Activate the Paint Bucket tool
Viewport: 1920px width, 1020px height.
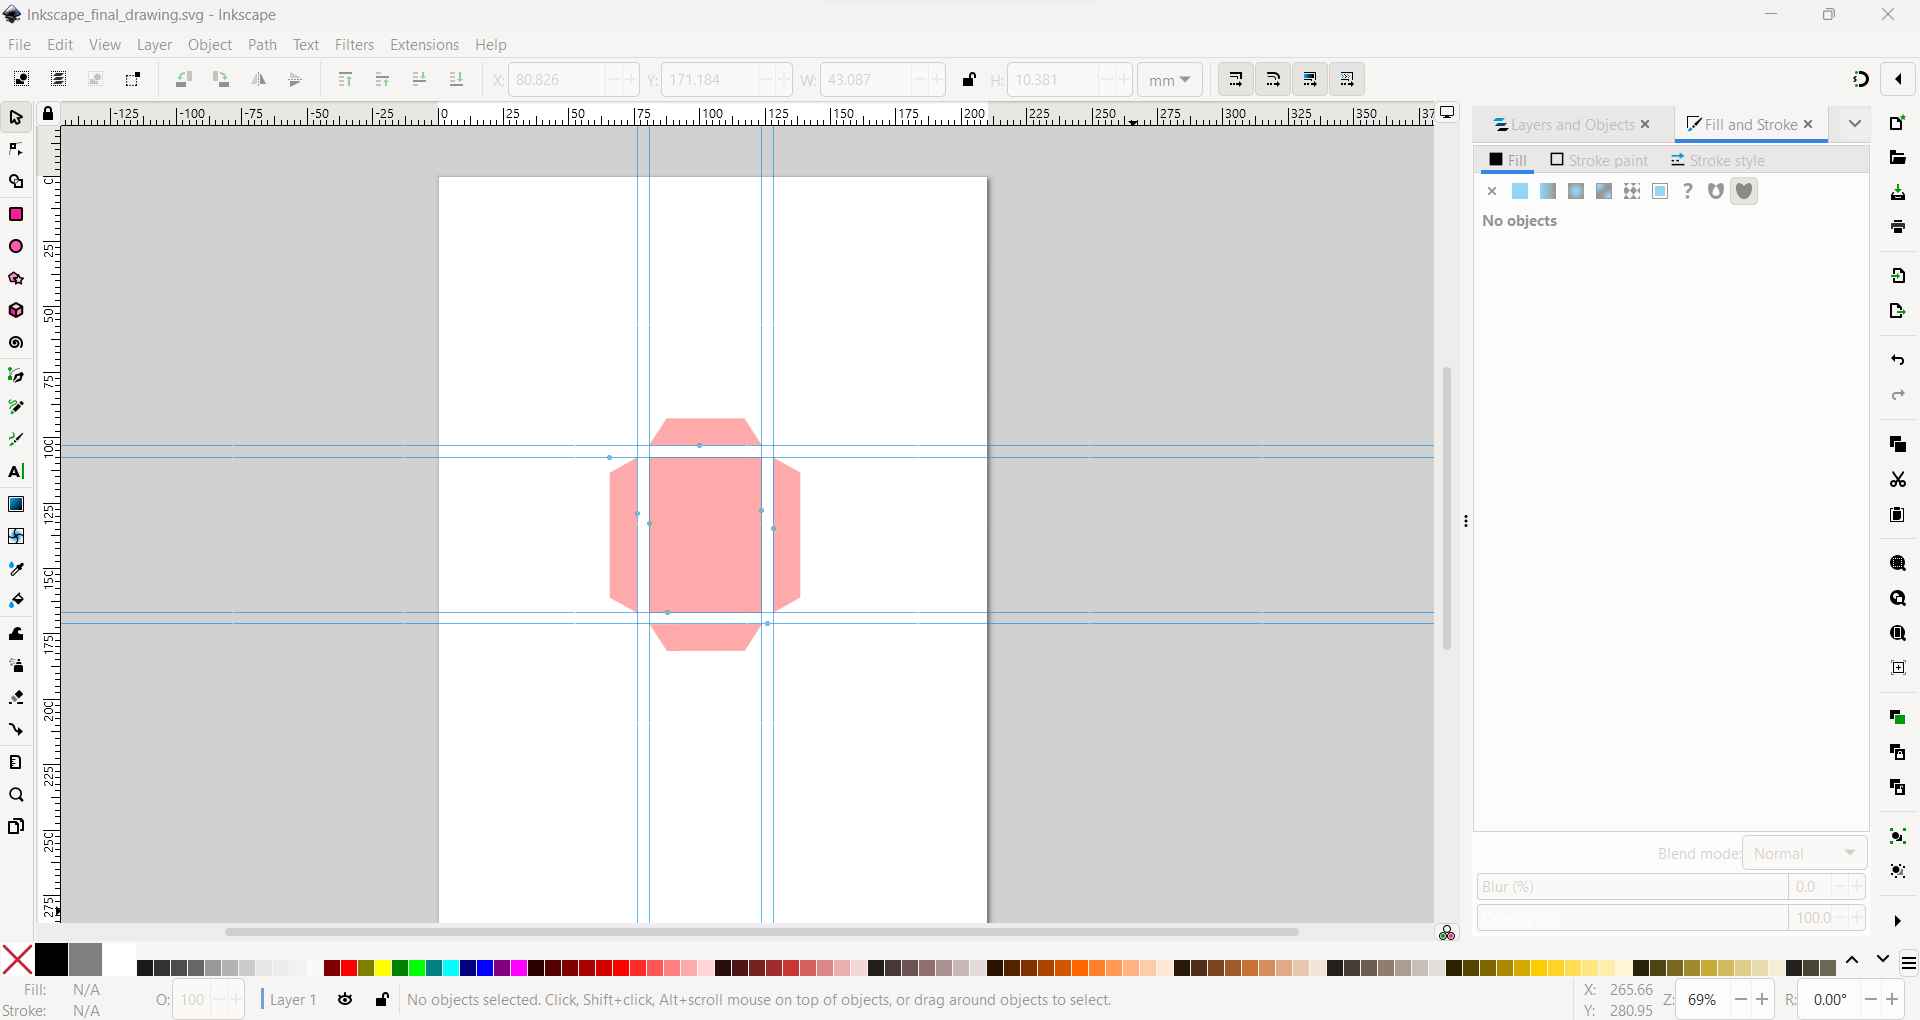tap(16, 600)
